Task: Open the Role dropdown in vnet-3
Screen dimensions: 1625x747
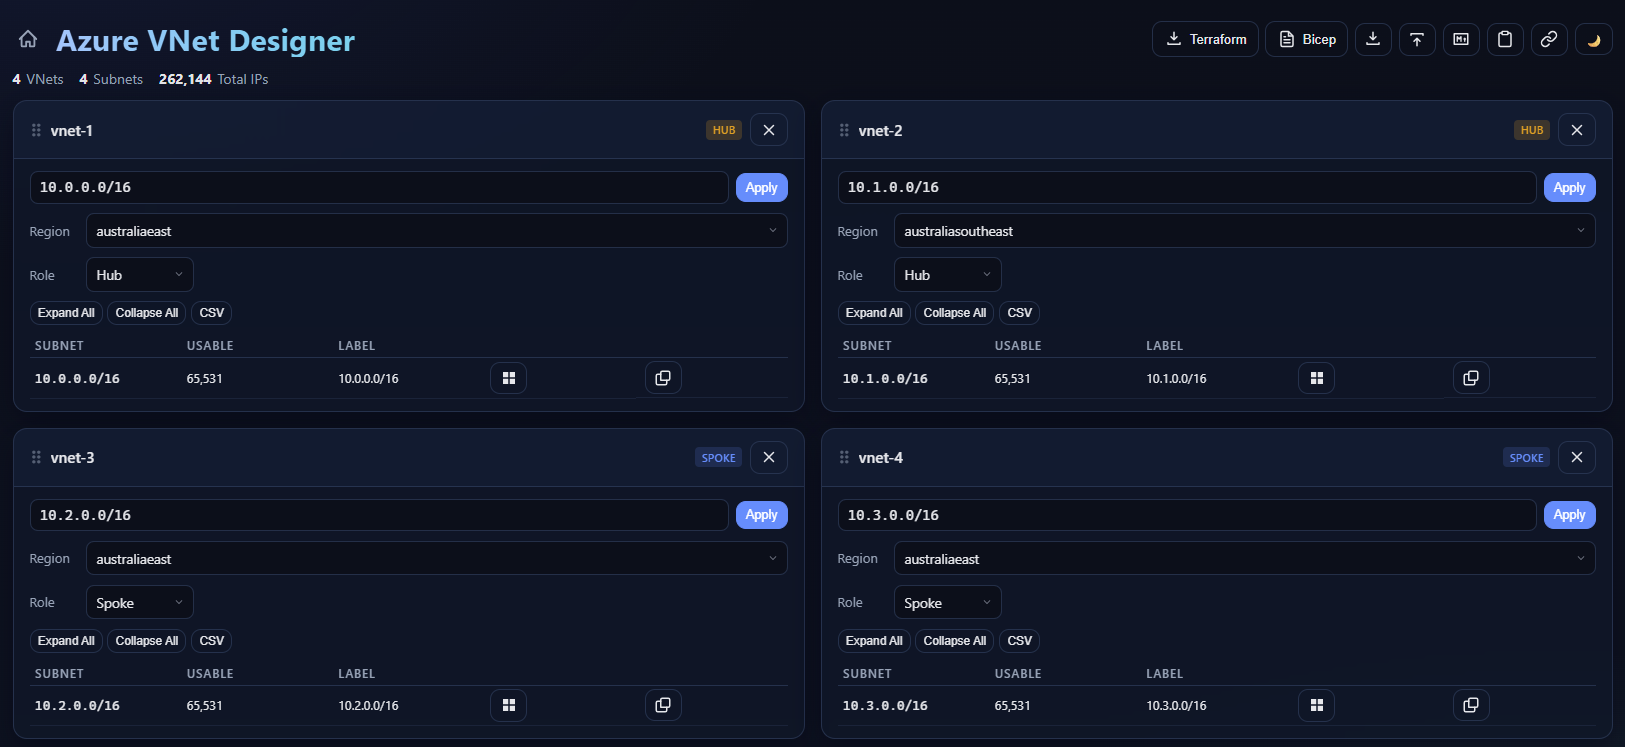Action: coord(139,603)
